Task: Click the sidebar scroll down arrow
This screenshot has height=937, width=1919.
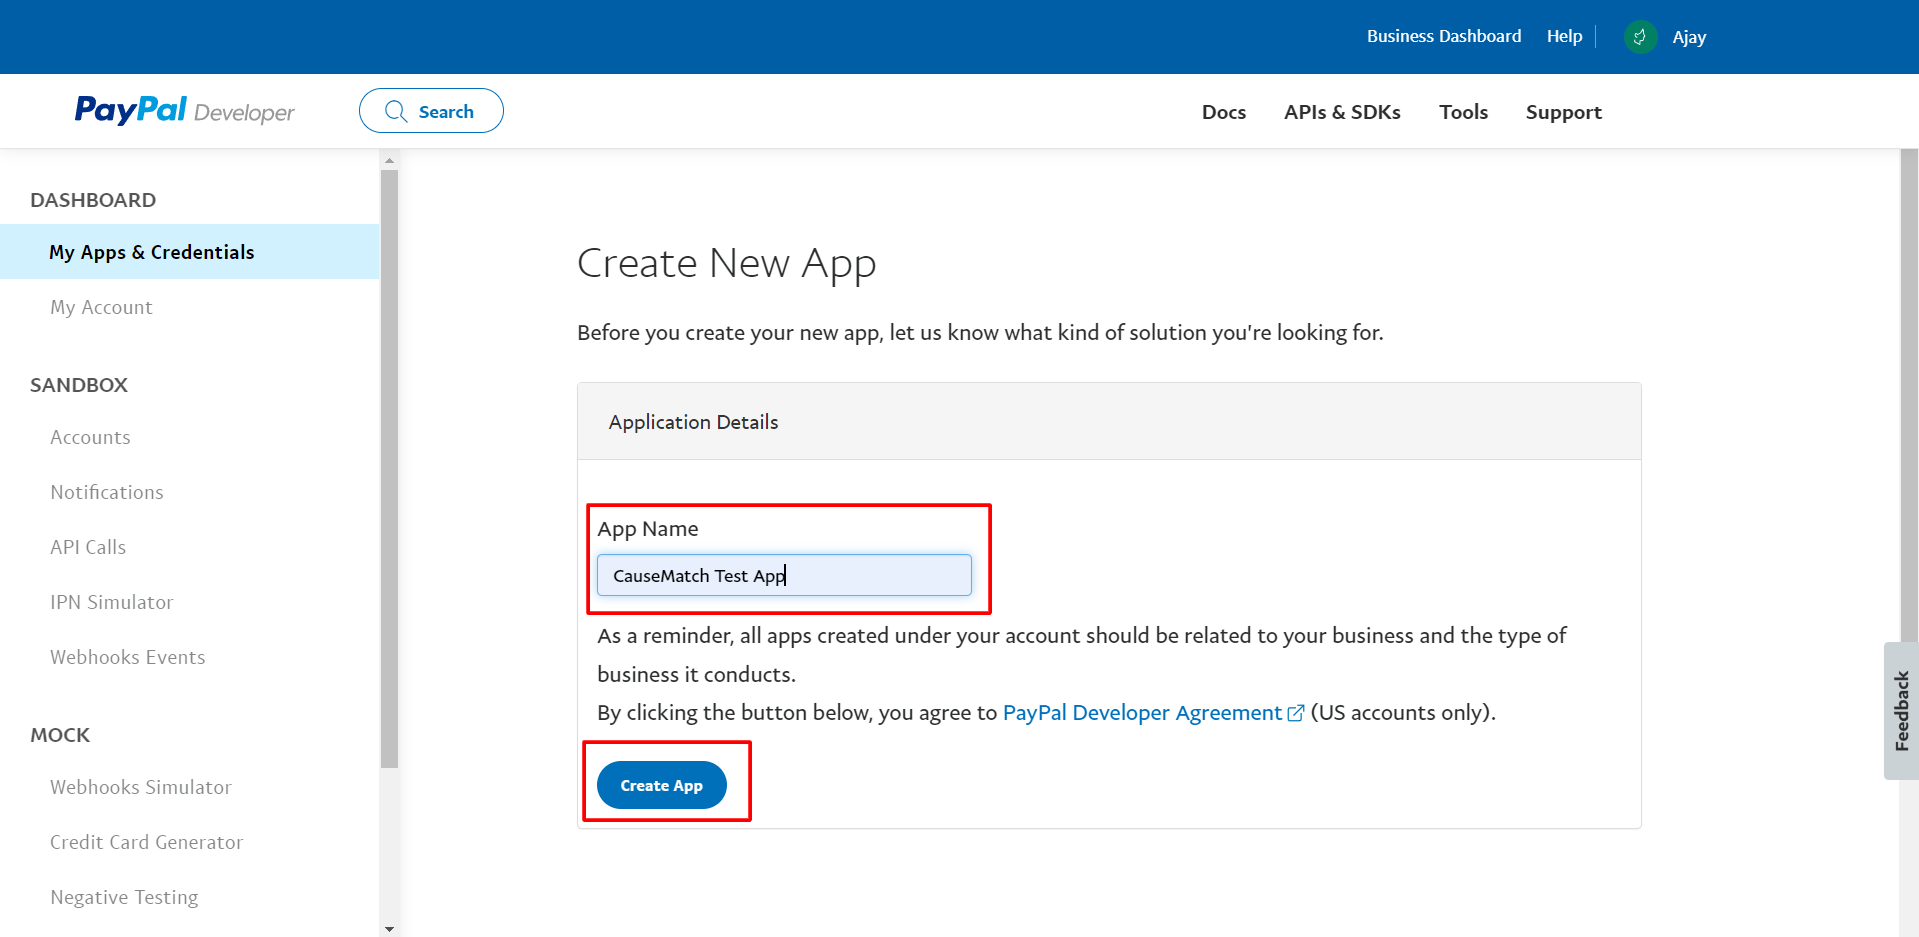Action: [389, 929]
